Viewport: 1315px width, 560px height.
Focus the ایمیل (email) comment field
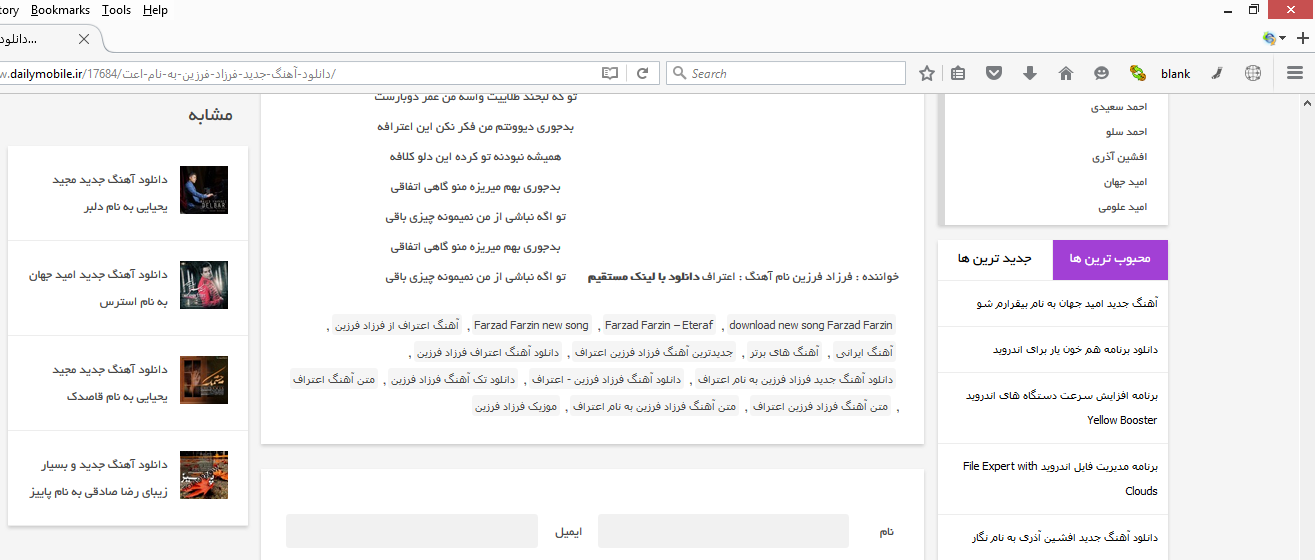(411, 531)
